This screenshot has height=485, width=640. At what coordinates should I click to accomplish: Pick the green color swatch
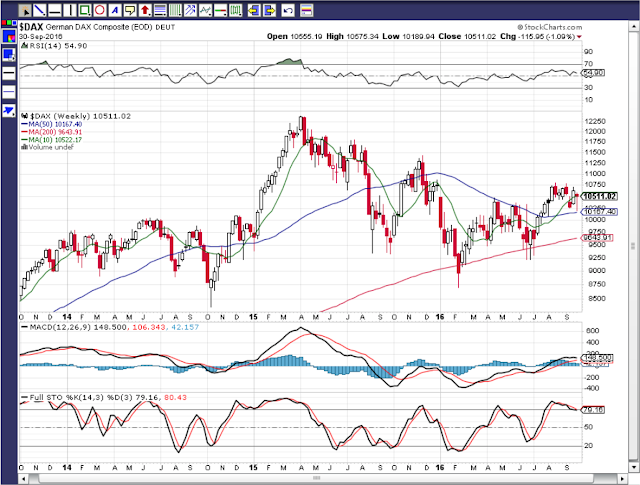[10, 22]
